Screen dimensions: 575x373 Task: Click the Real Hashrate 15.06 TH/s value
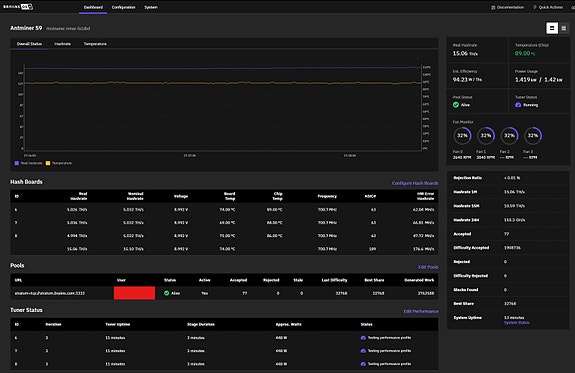coord(465,54)
